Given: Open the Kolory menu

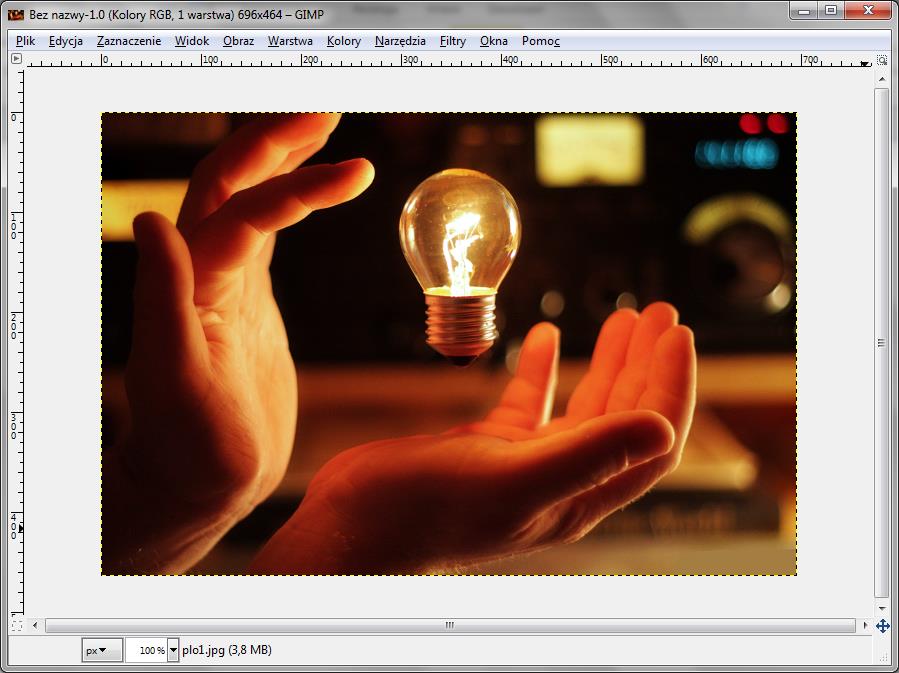Looking at the screenshot, I should click(343, 41).
